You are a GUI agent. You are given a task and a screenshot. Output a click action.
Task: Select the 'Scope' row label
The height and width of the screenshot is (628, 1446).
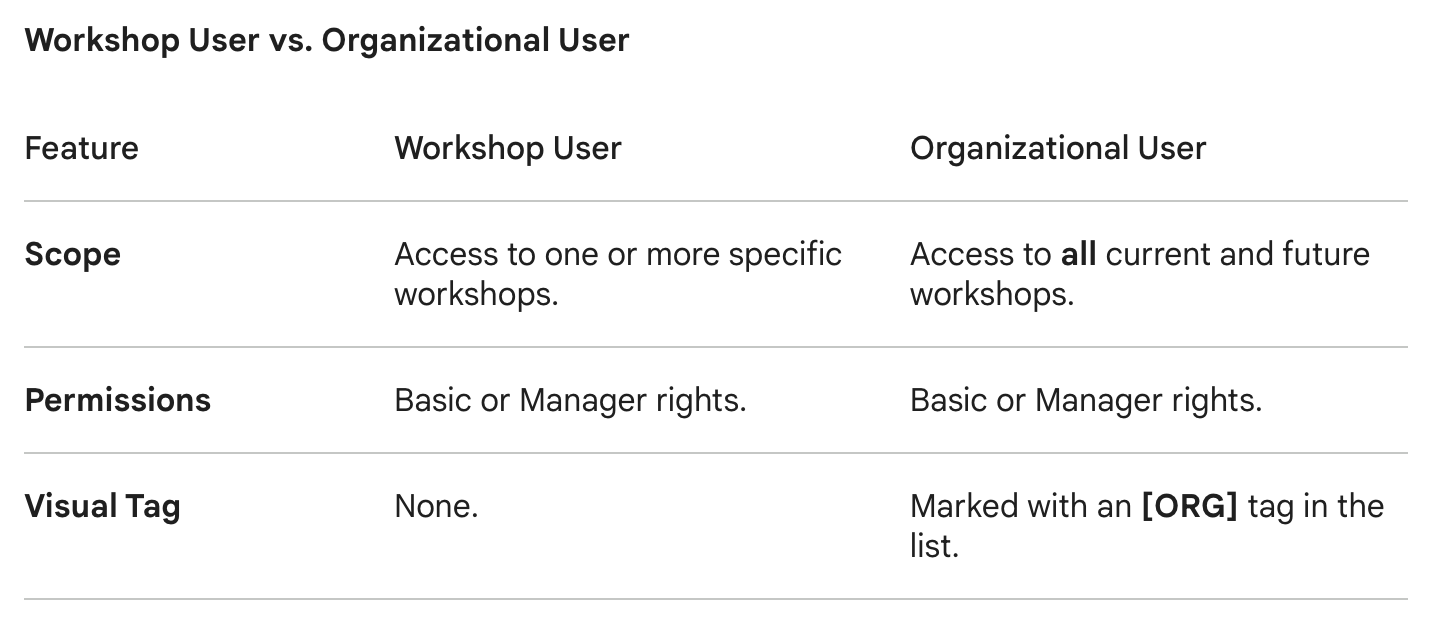pos(73,254)
